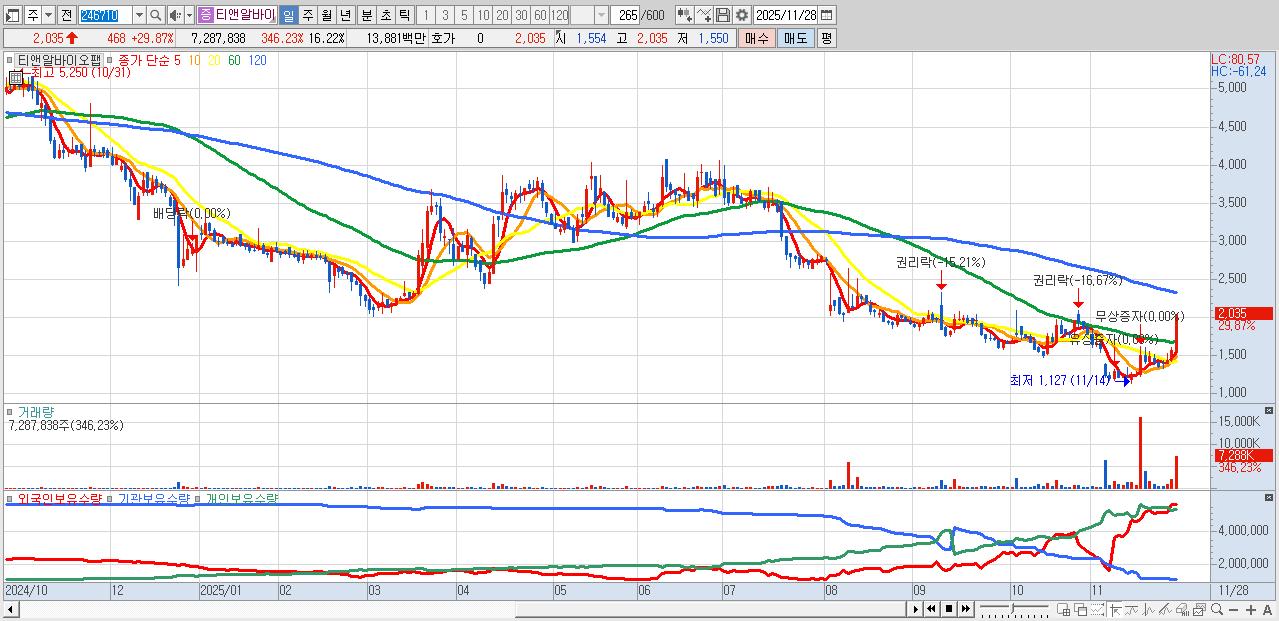Save chart with floppy disk icon
This screenshot has width=1279, height=621.
coord(722,15)
